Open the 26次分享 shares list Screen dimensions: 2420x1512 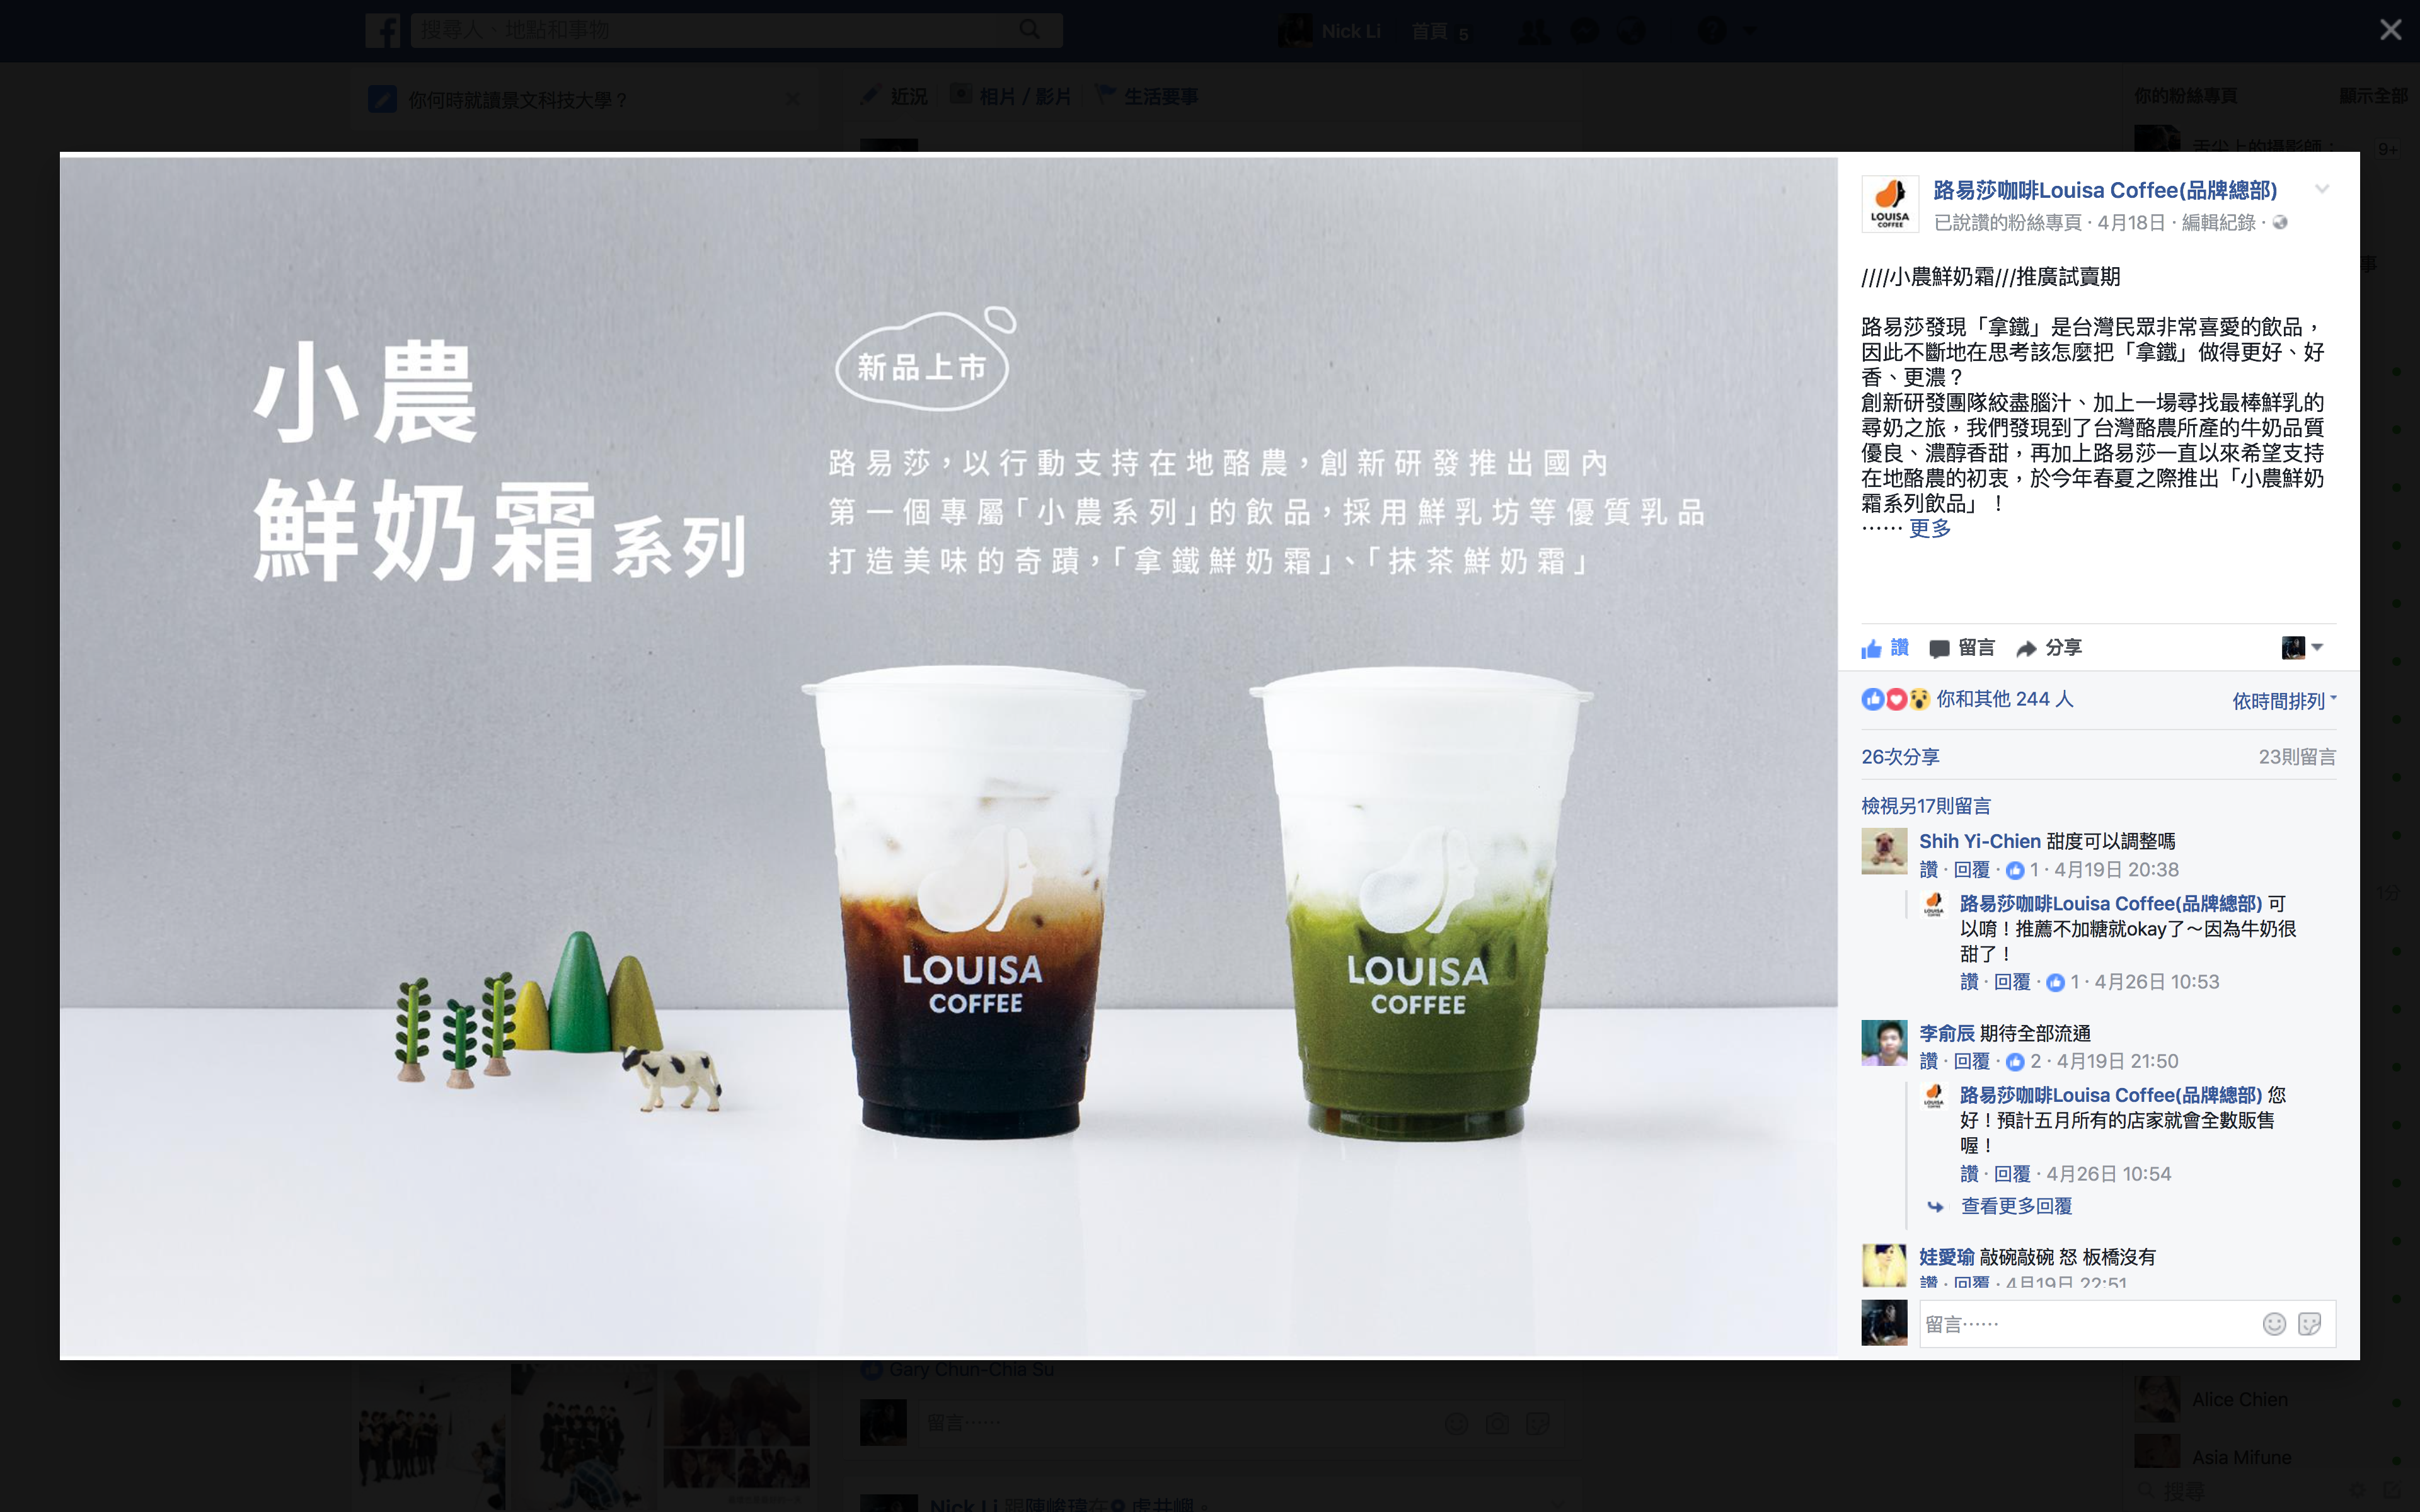tap(1900, 757)
